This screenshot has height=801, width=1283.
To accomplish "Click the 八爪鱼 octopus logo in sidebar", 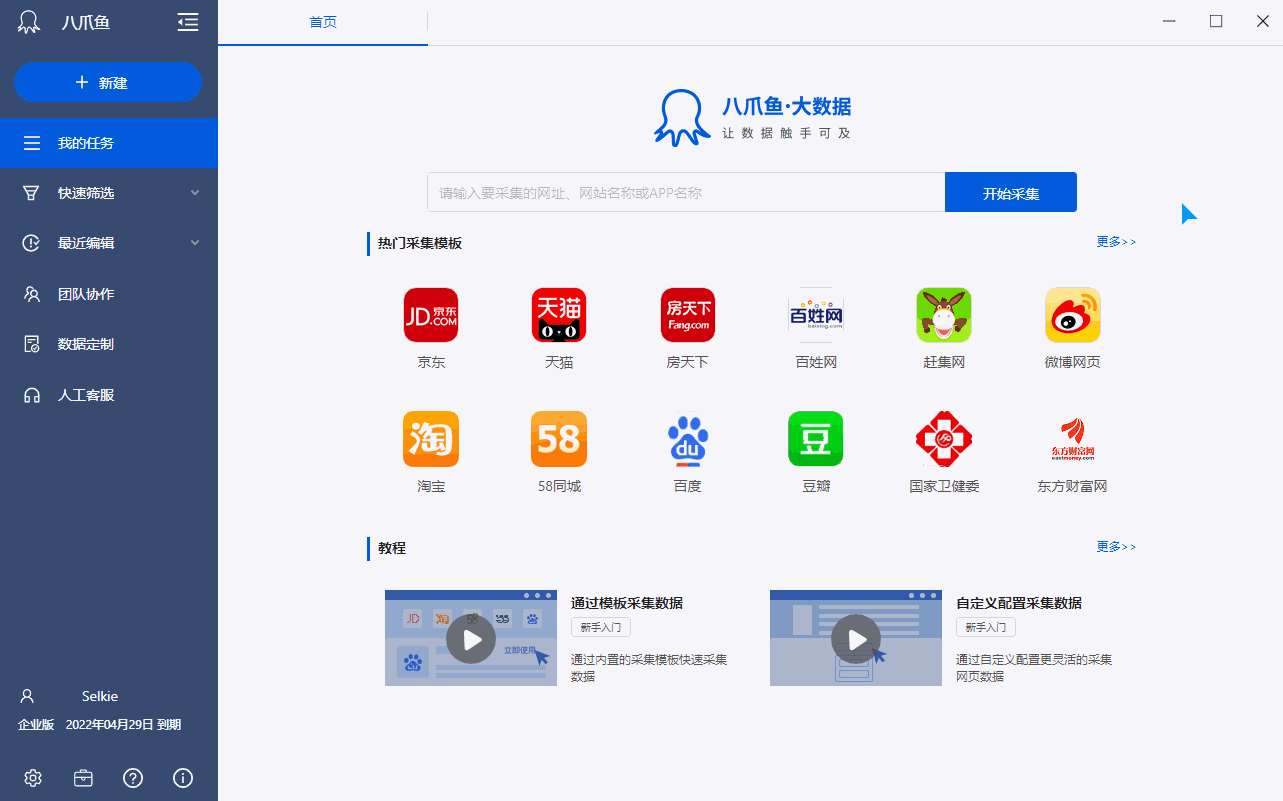I will (x=29, y=22).
